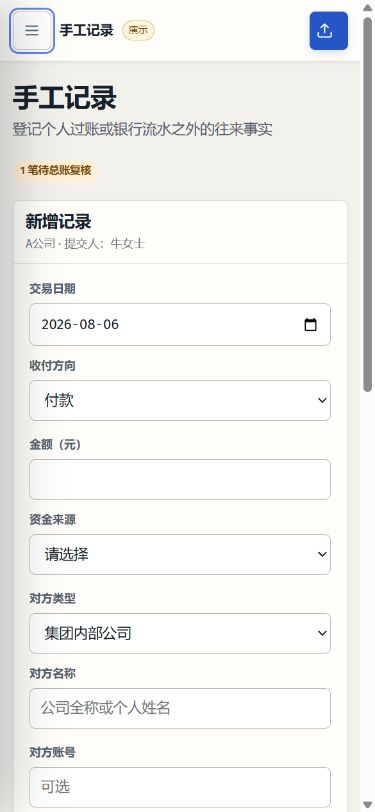Click the scrollbar up arrow
The image size is (375, 812).
pos(368,6)
